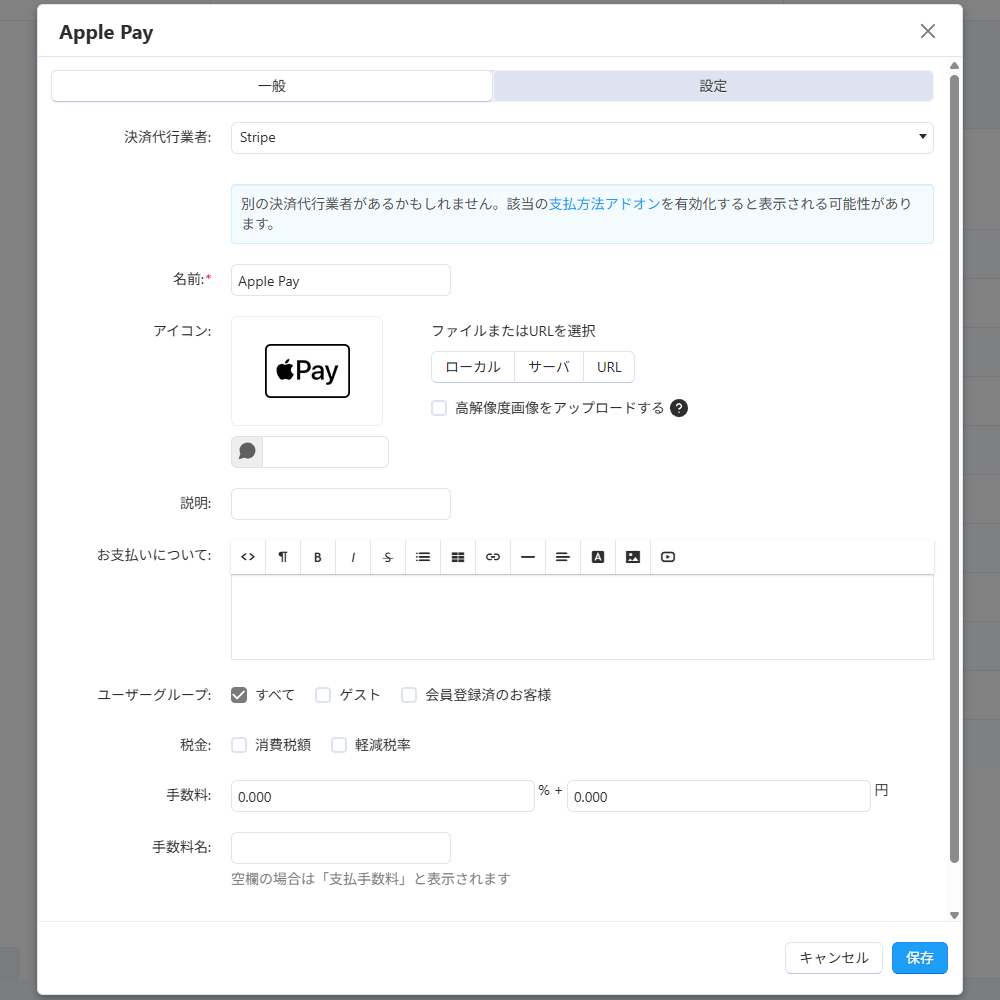The image size is (1000, 1000).
Task: Click the icon alt text input field
Action: pyautogui.click(x=325, y=452)
